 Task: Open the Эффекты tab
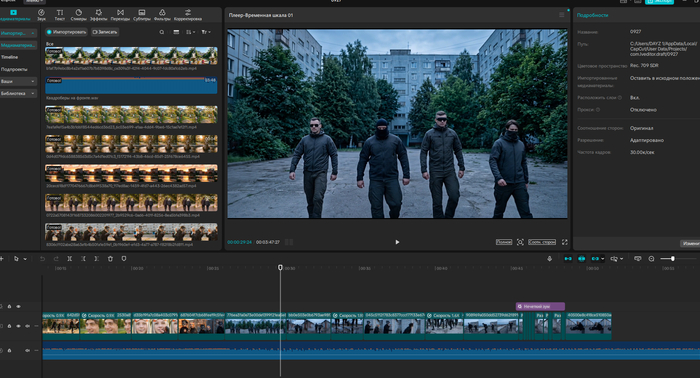pyautogui.click(x=98, y=15)
